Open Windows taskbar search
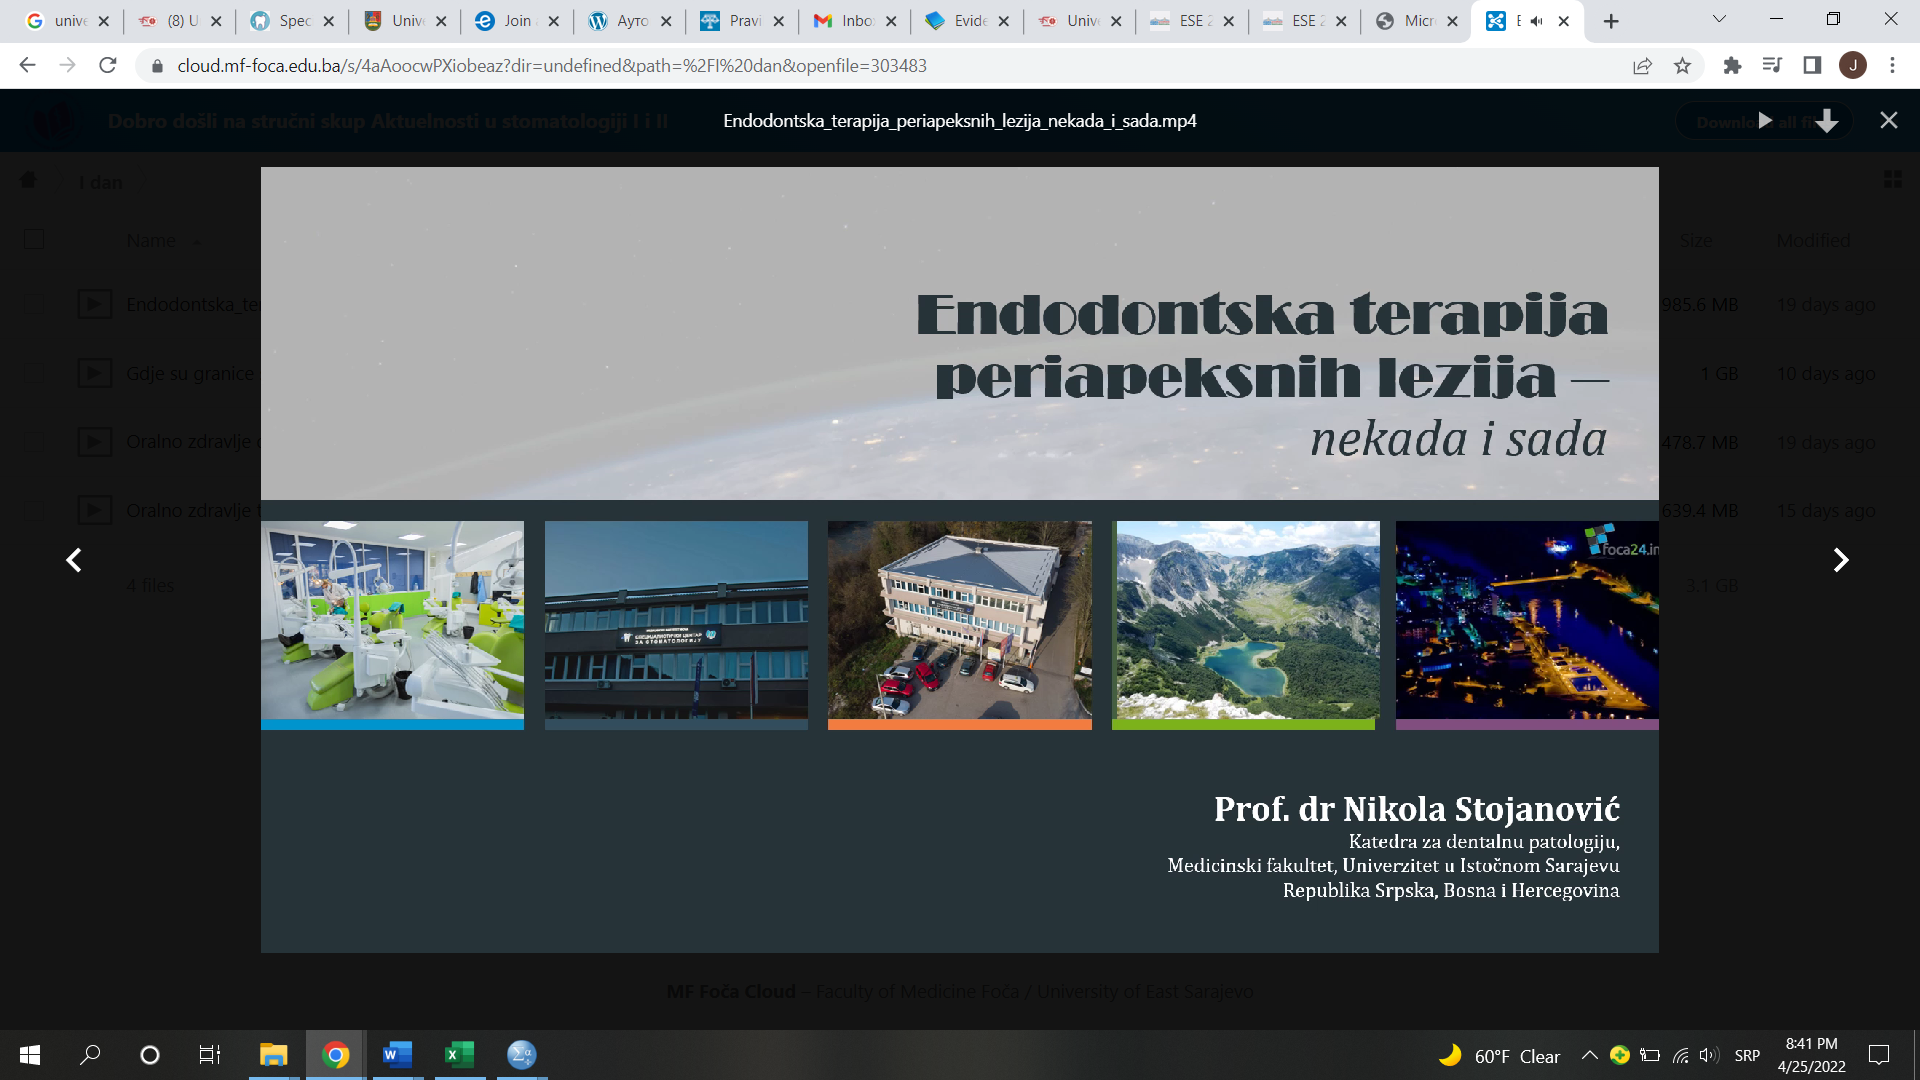Image resolution: width=1920 pixels, height=1080 pixels. tap(90, 1055)
